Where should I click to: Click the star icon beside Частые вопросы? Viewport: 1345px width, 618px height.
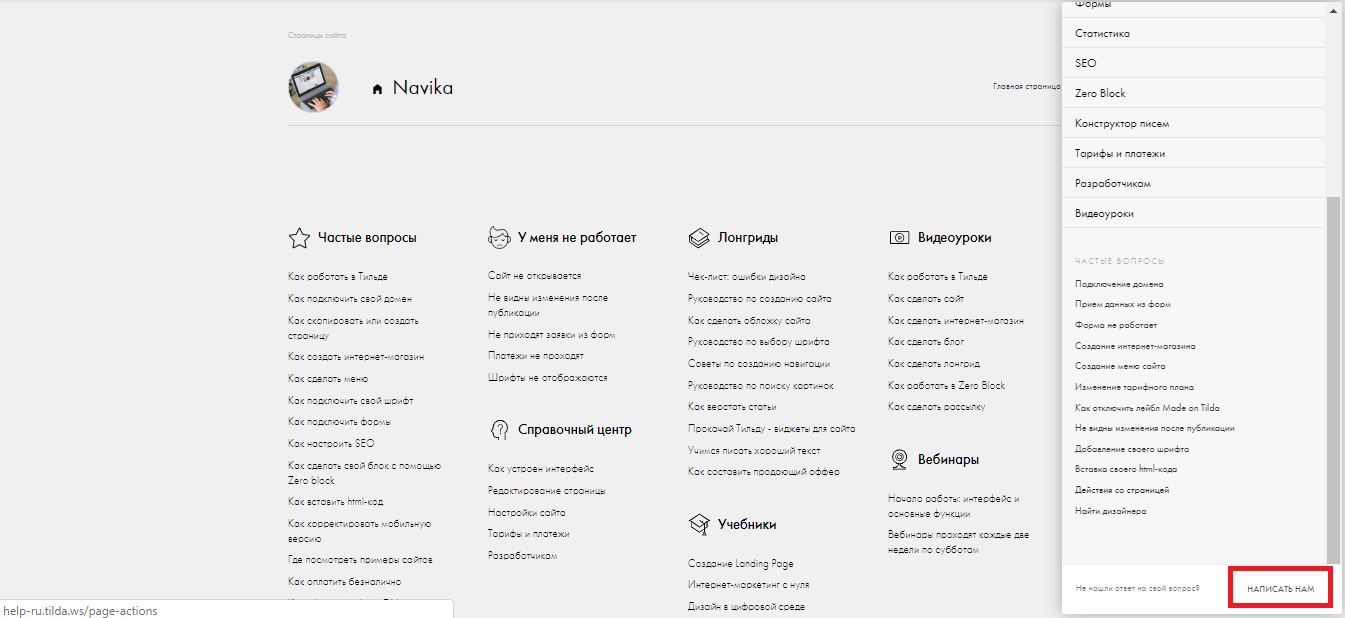(x=298, y=238)
